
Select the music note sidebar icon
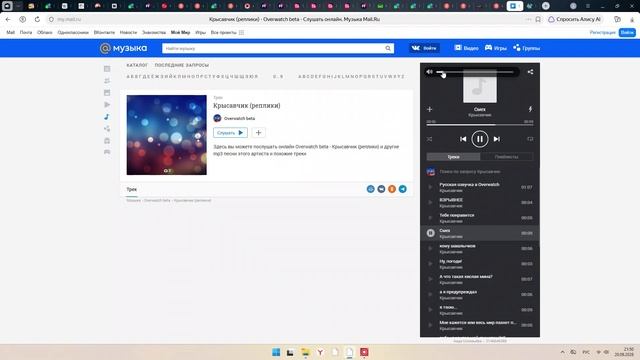click(x=107, y=117)
